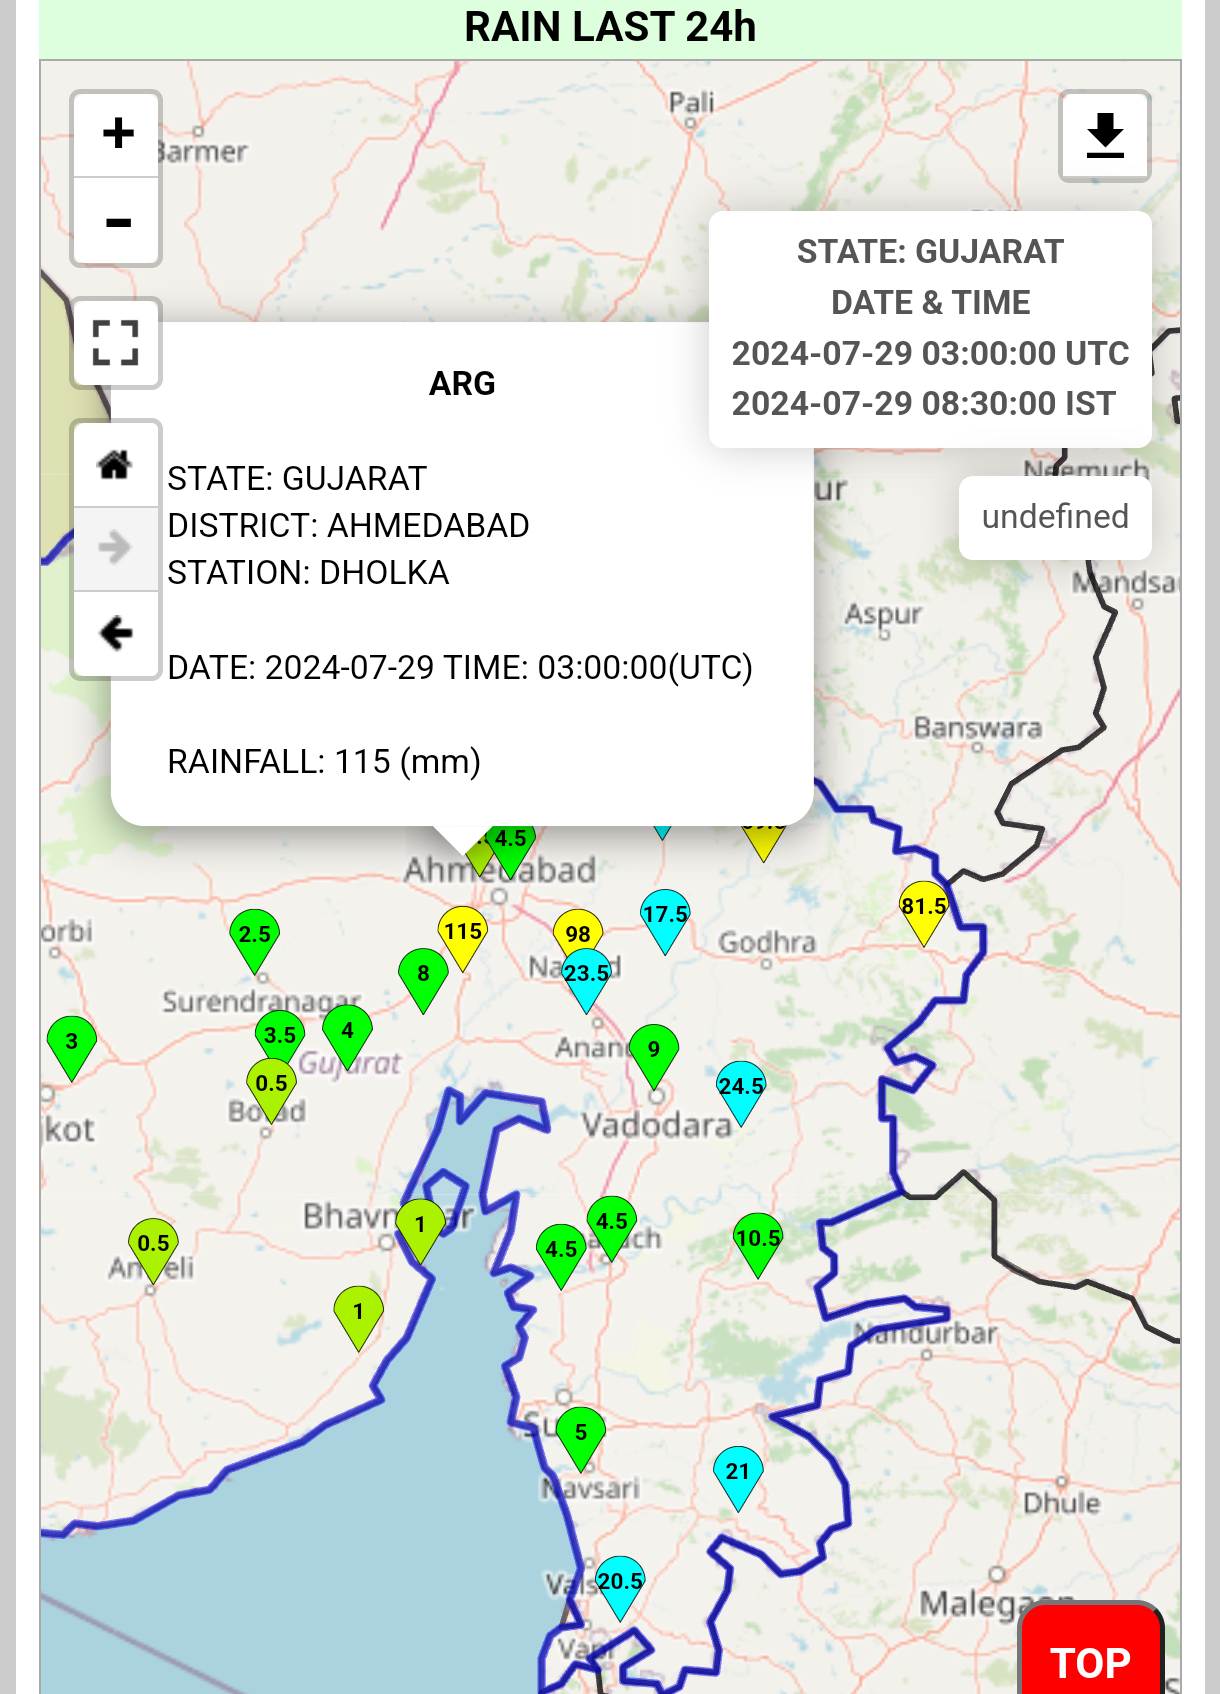Click the undefined legend label box

[1055, 517]
